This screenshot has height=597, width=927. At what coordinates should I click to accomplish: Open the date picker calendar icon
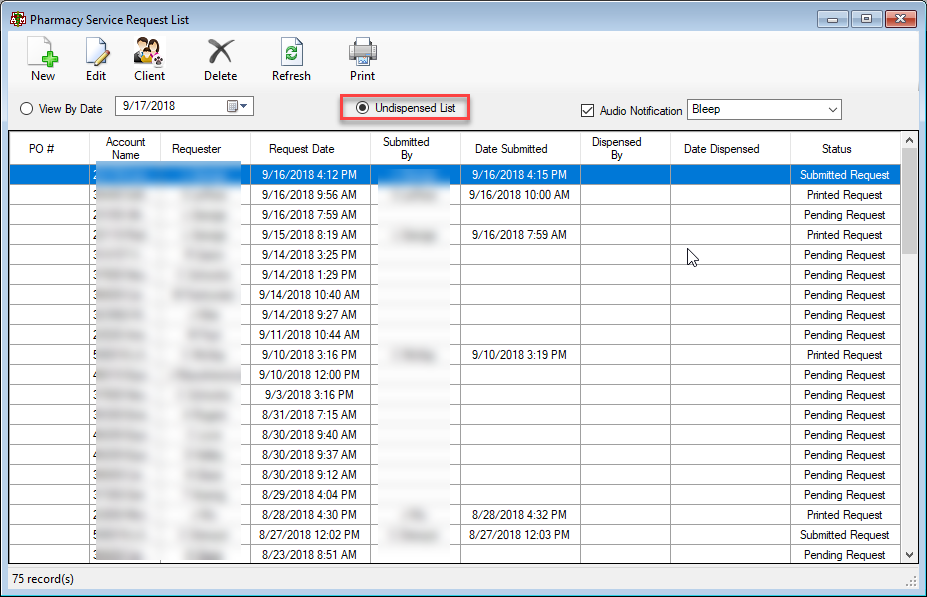pos(232,106)
